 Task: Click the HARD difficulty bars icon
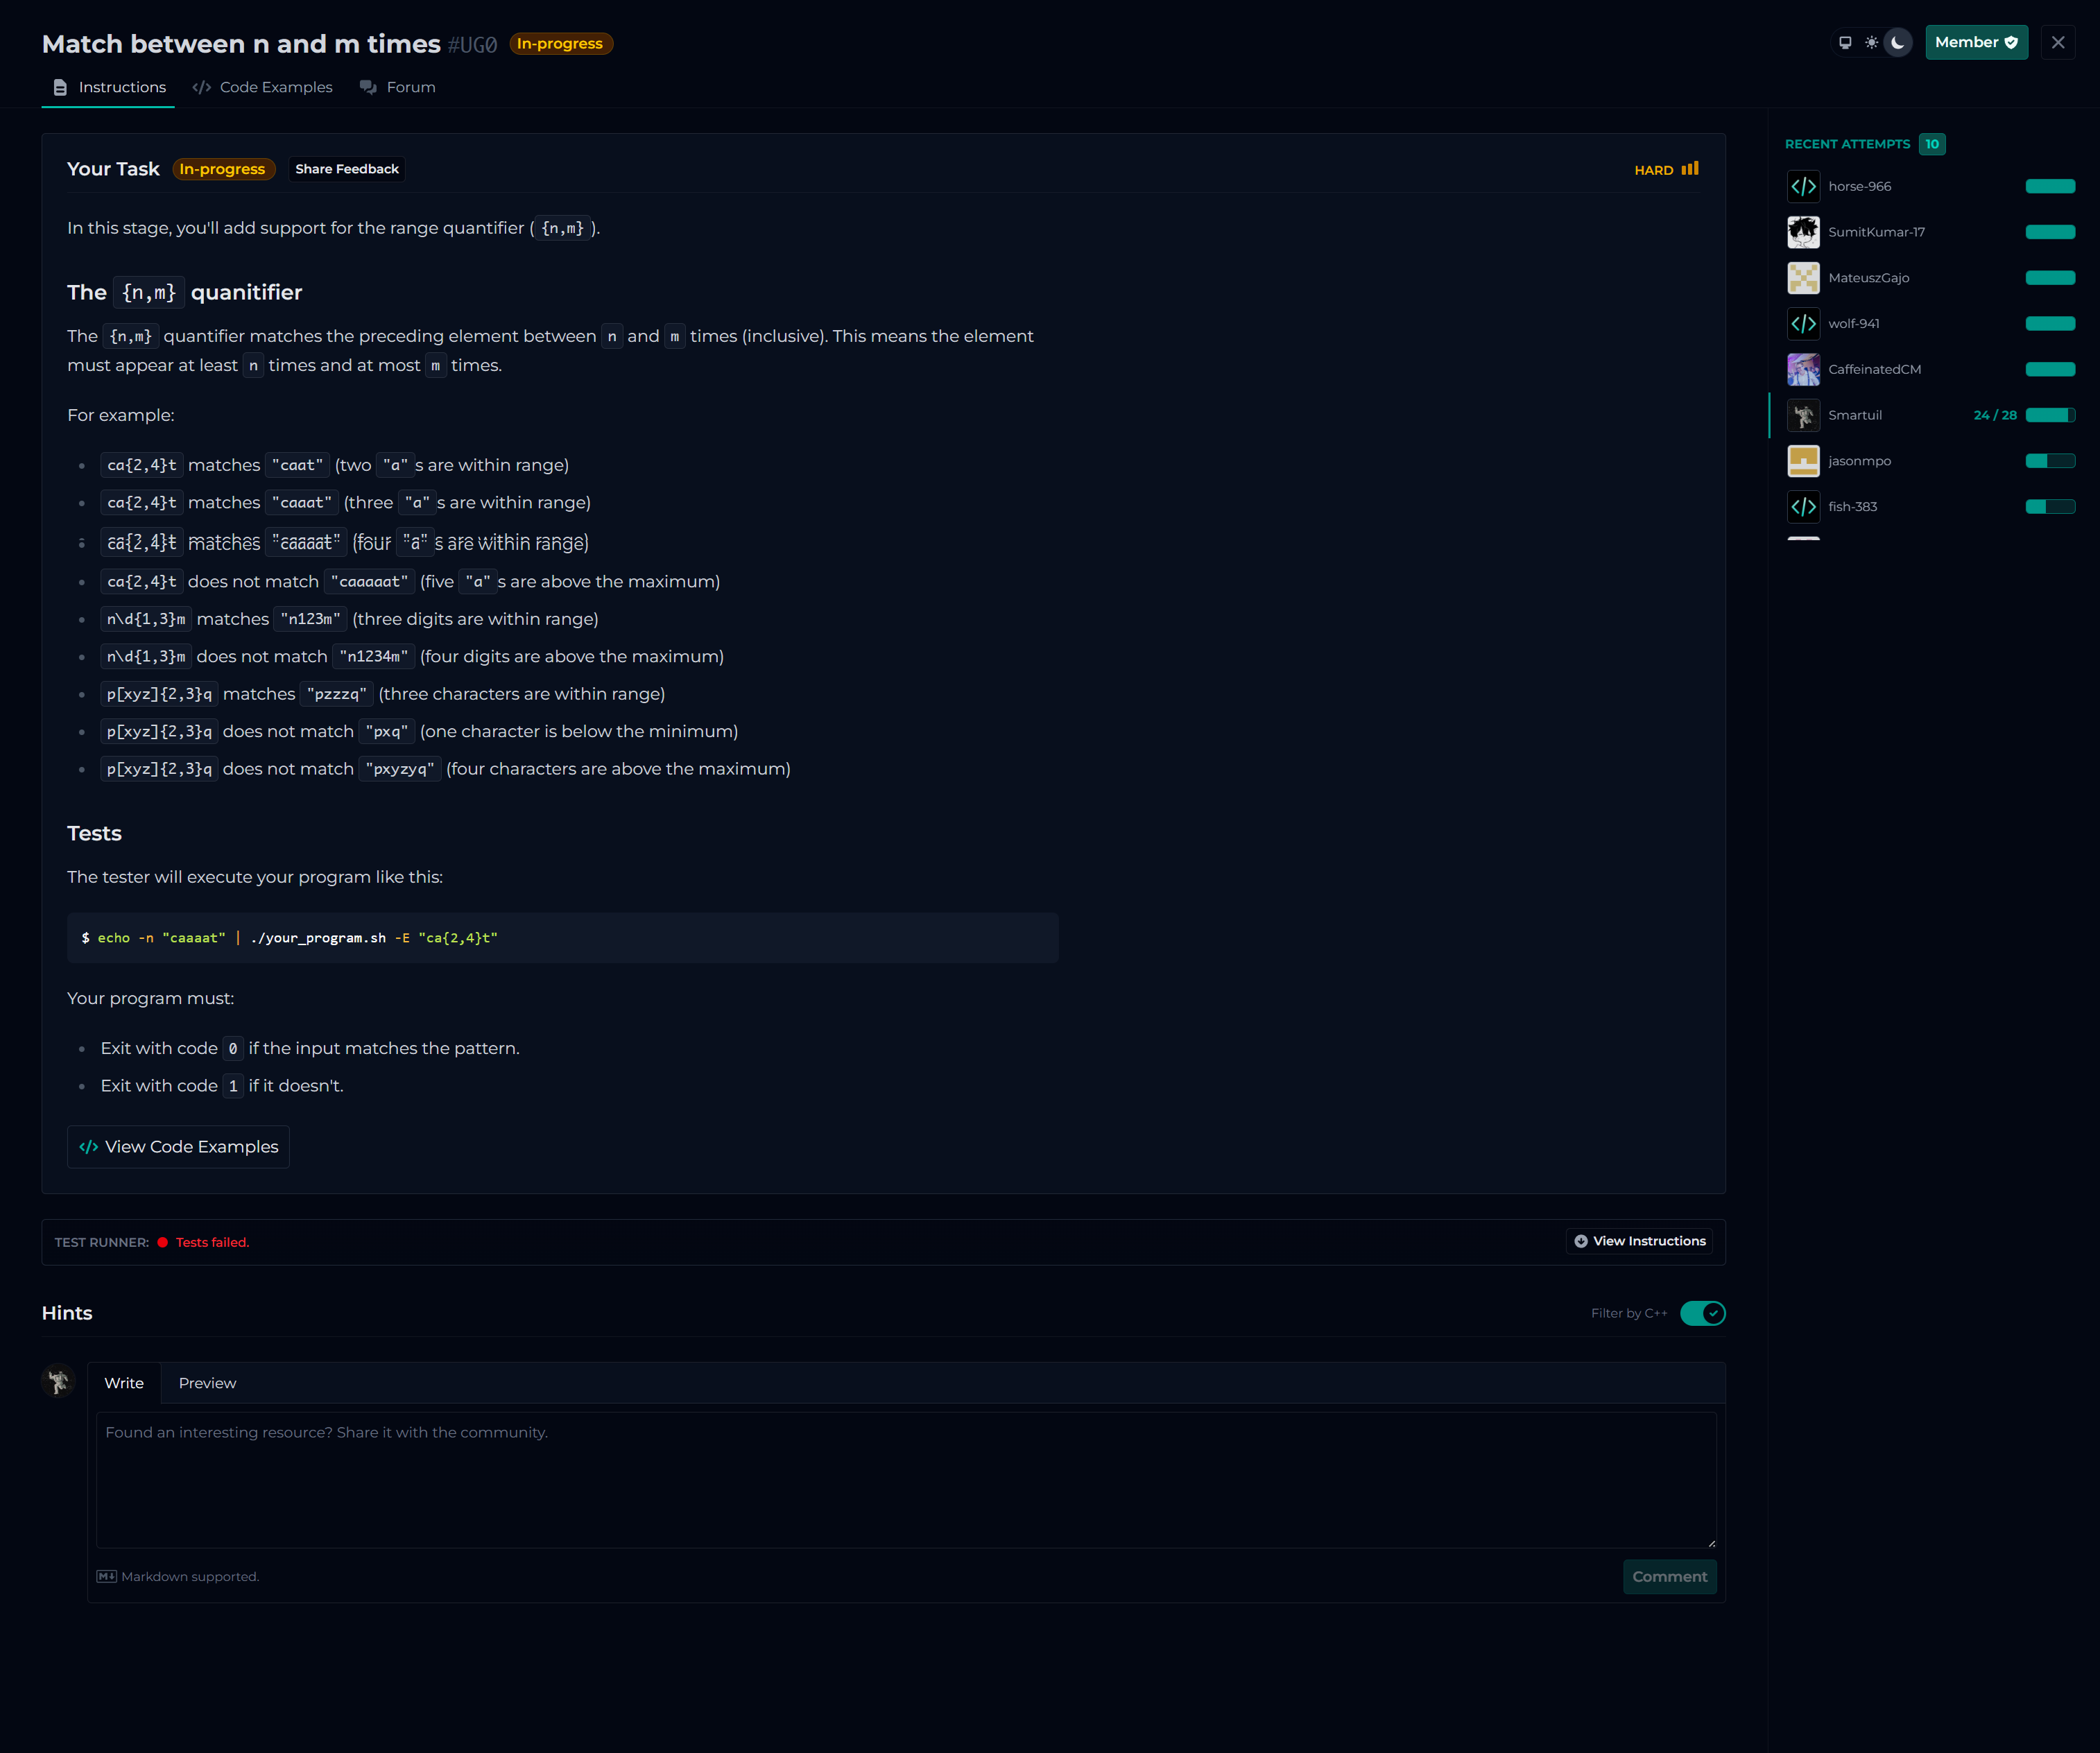tap(1690, 169)
